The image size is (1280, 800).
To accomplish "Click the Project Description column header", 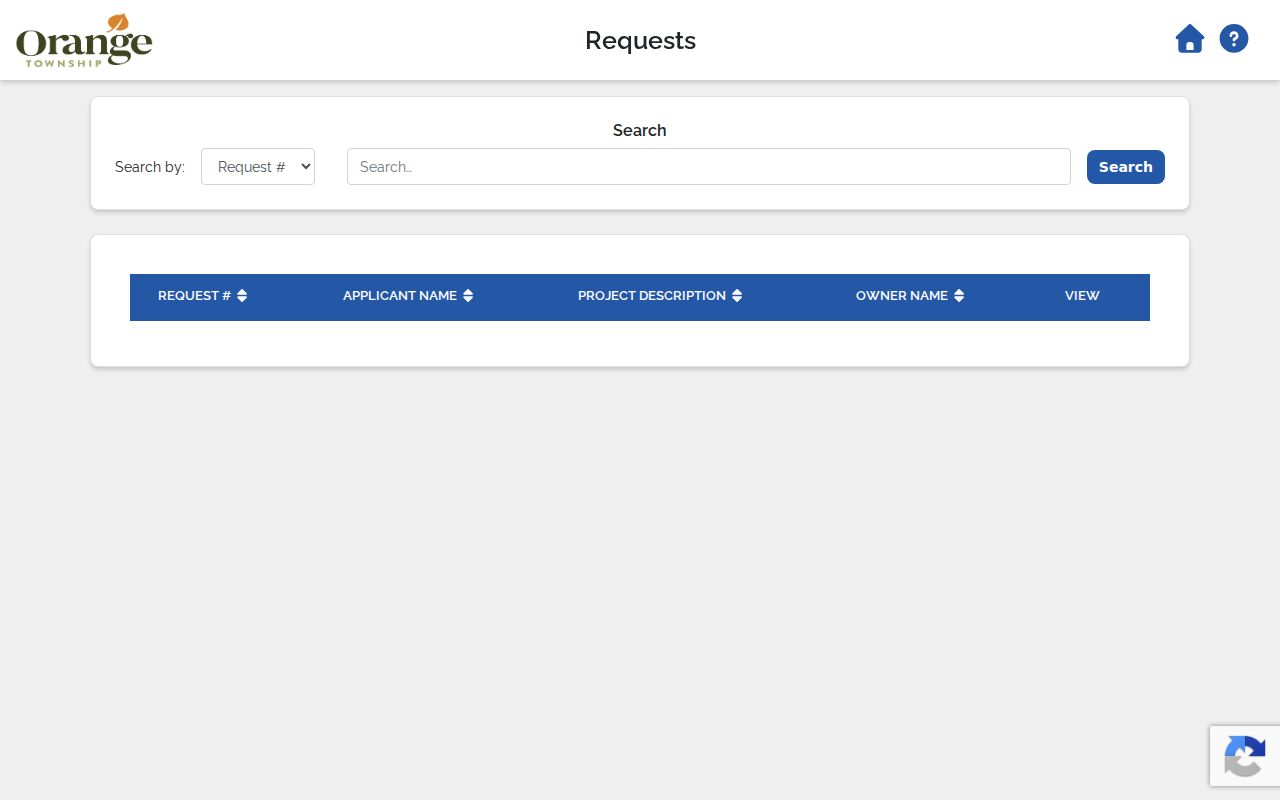I will pos(652,296).
